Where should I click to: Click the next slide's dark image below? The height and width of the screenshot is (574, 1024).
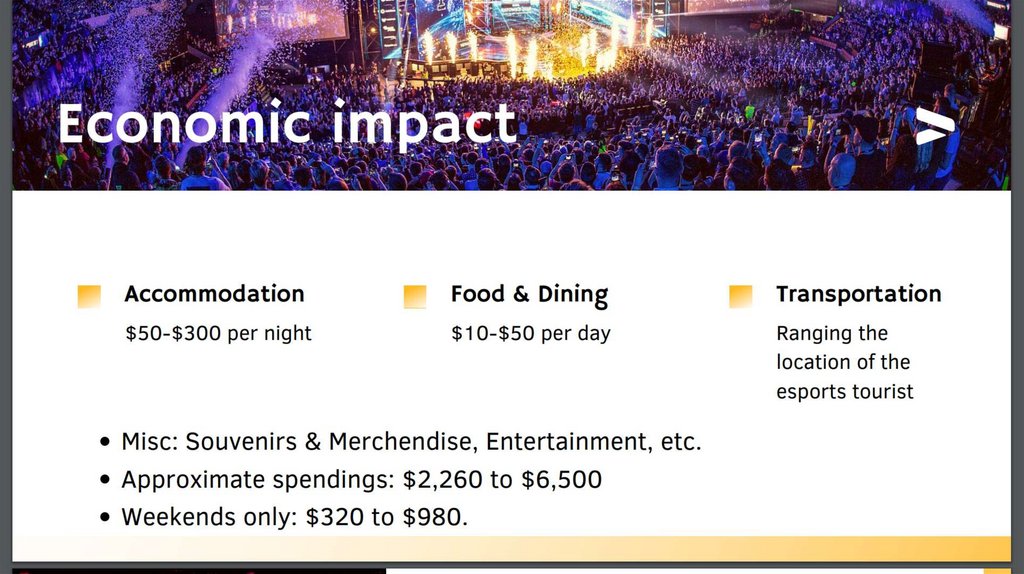pos(198,571)
